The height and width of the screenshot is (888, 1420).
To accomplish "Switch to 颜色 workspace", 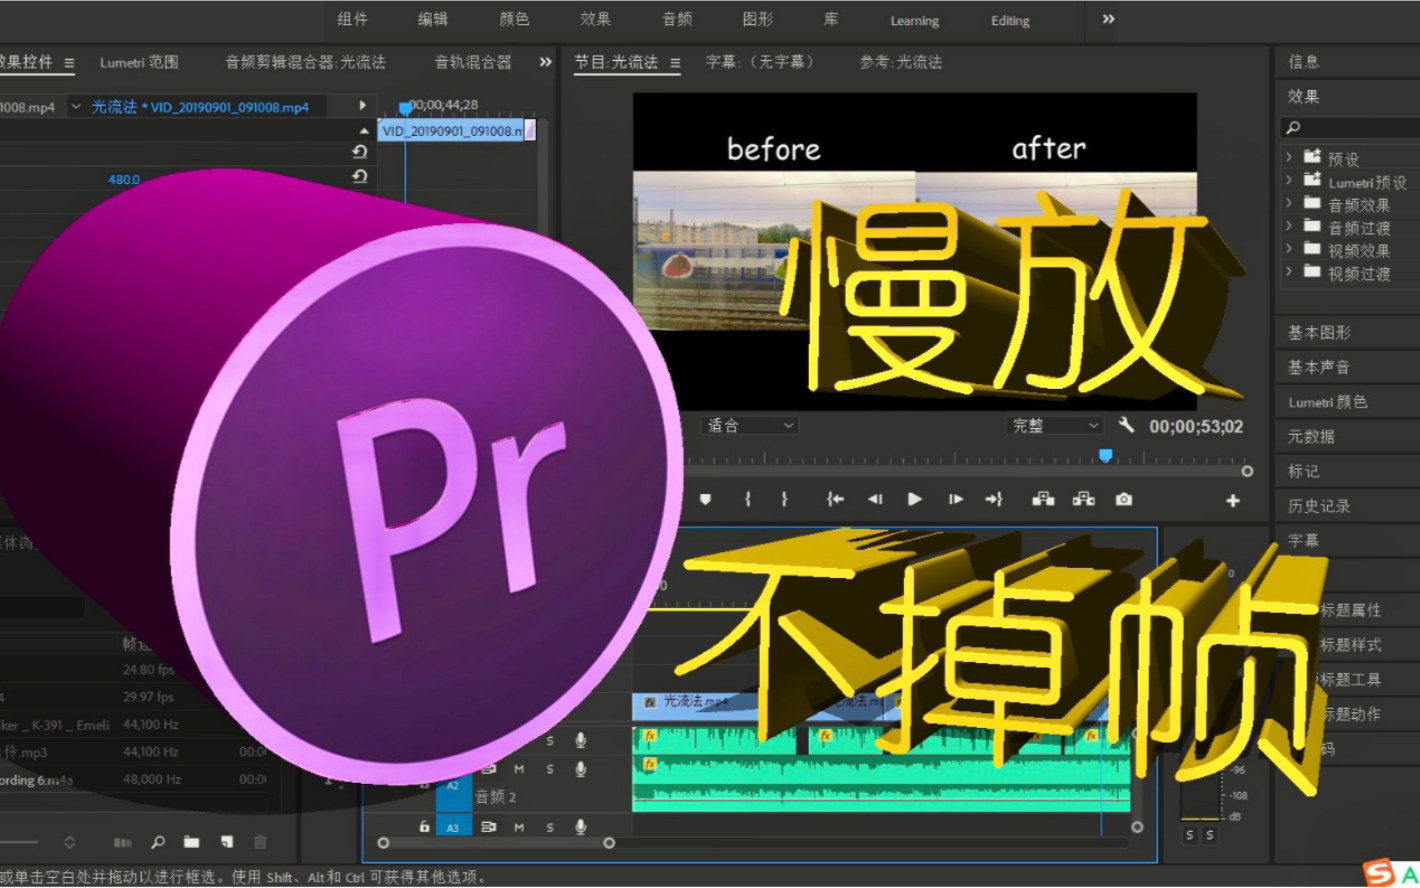I will [x=514, y=19].
